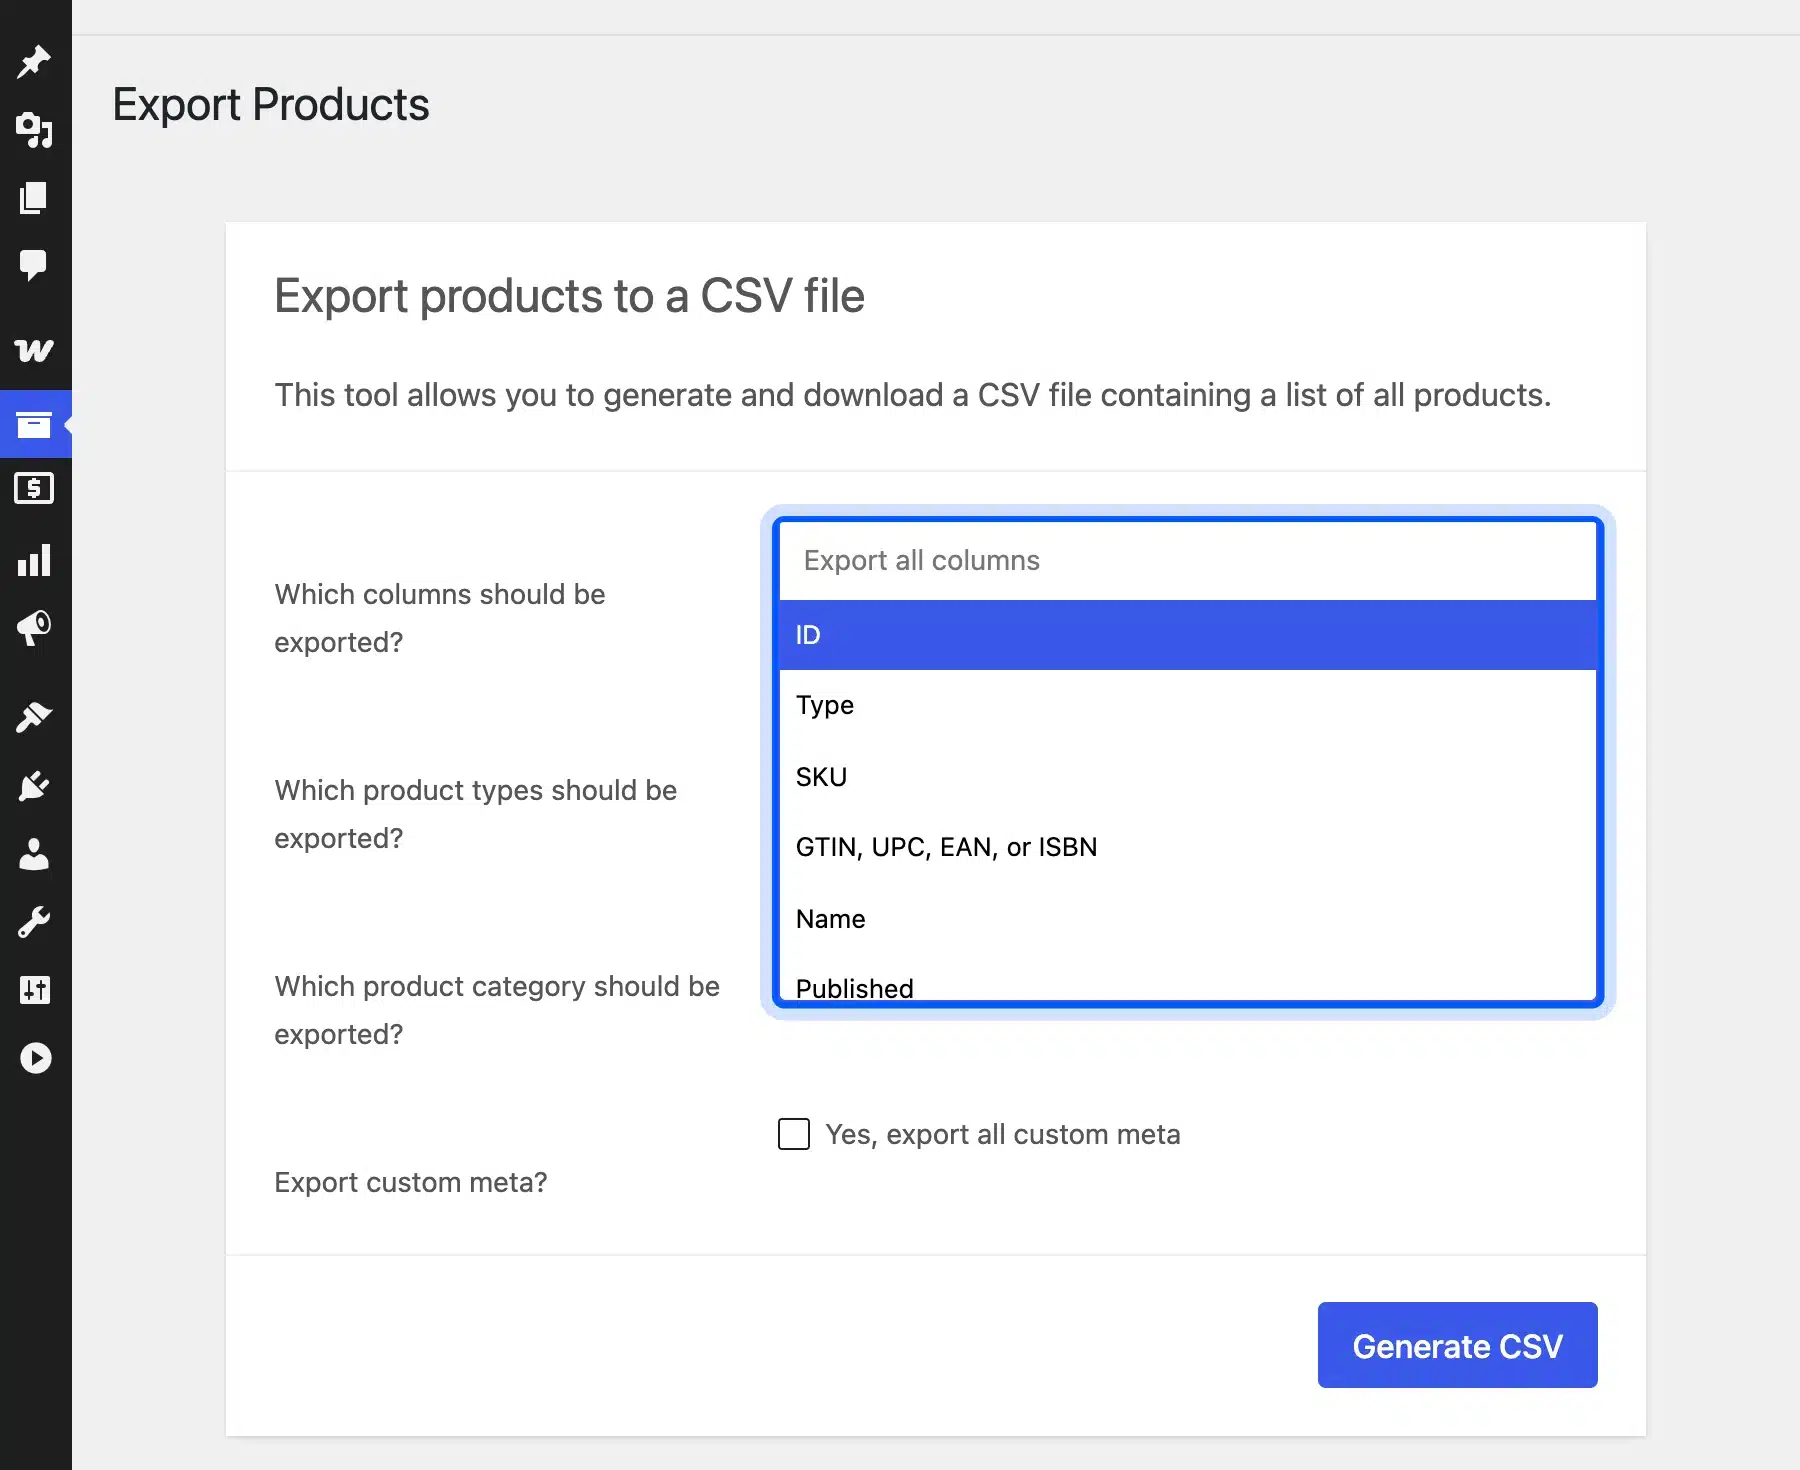The width and height of the screenshot is (1800, 1470).
Task: Click the 'Export all columns' search field
Action: [1188, 560]
